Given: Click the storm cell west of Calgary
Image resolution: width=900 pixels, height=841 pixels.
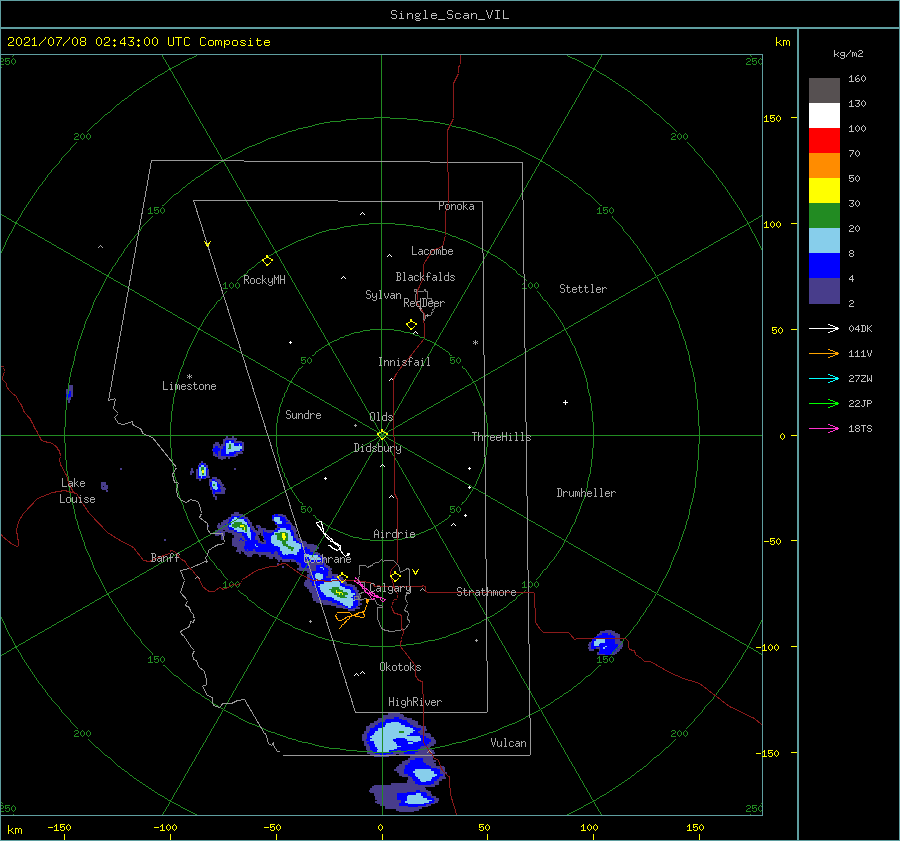Looking at the screenshot, I should pyautogui.click(x=335, y=592).
